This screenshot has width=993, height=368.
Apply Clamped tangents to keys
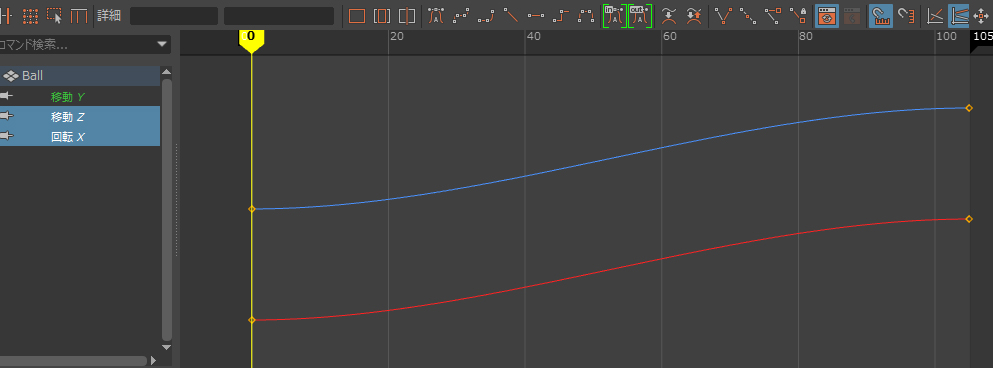(x=486, y=16)
